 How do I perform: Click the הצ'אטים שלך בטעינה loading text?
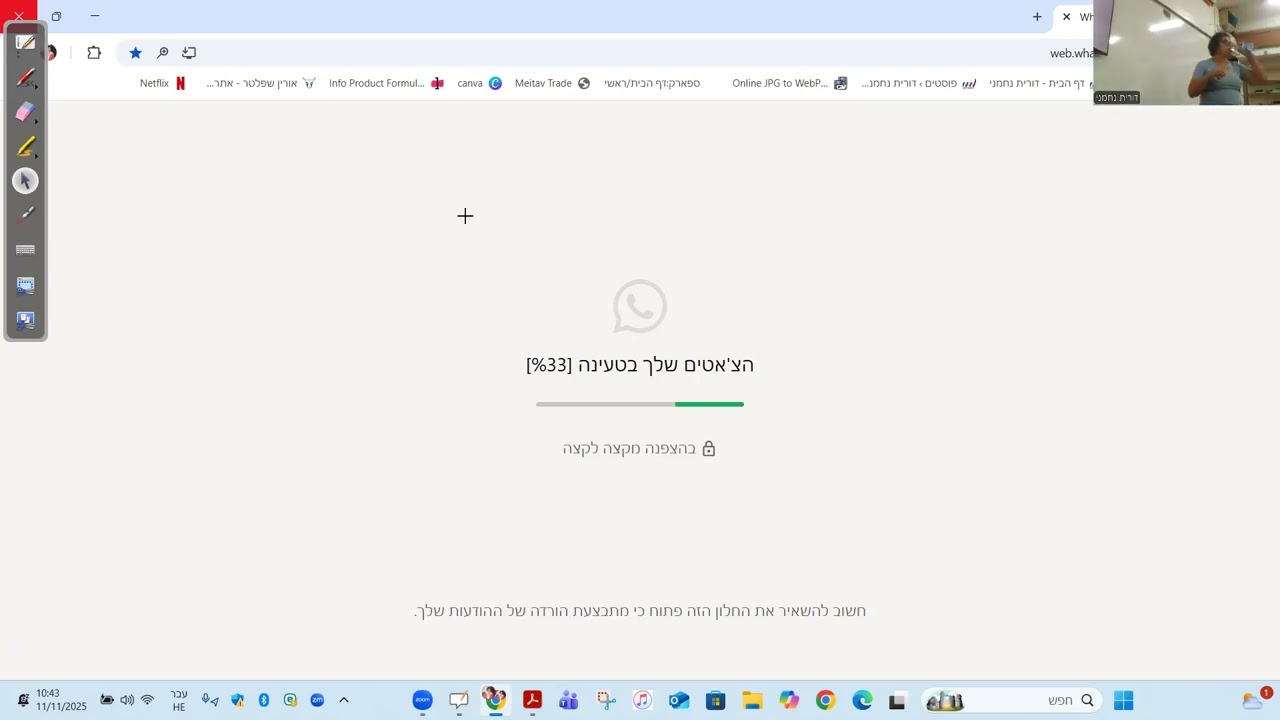click(640, 365)
